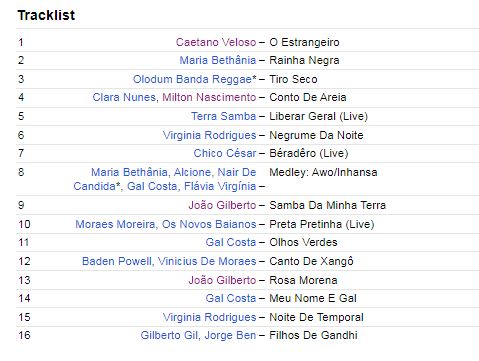Open the Baden Powell artist link

[116, 261]
